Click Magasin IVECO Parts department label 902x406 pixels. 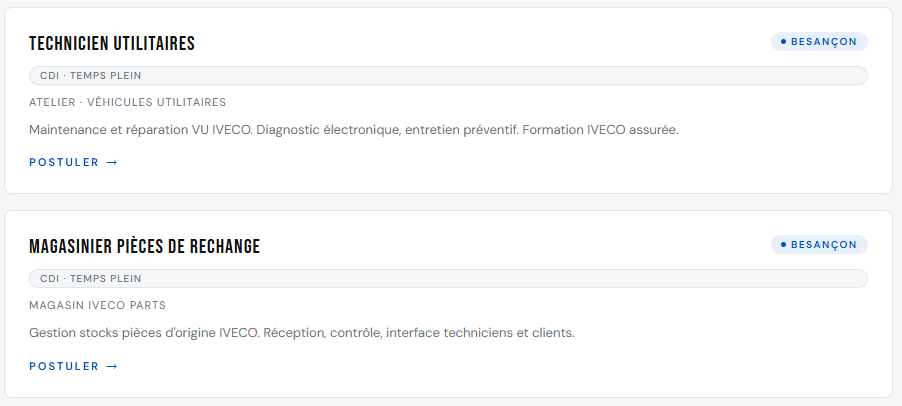[97, 305]
